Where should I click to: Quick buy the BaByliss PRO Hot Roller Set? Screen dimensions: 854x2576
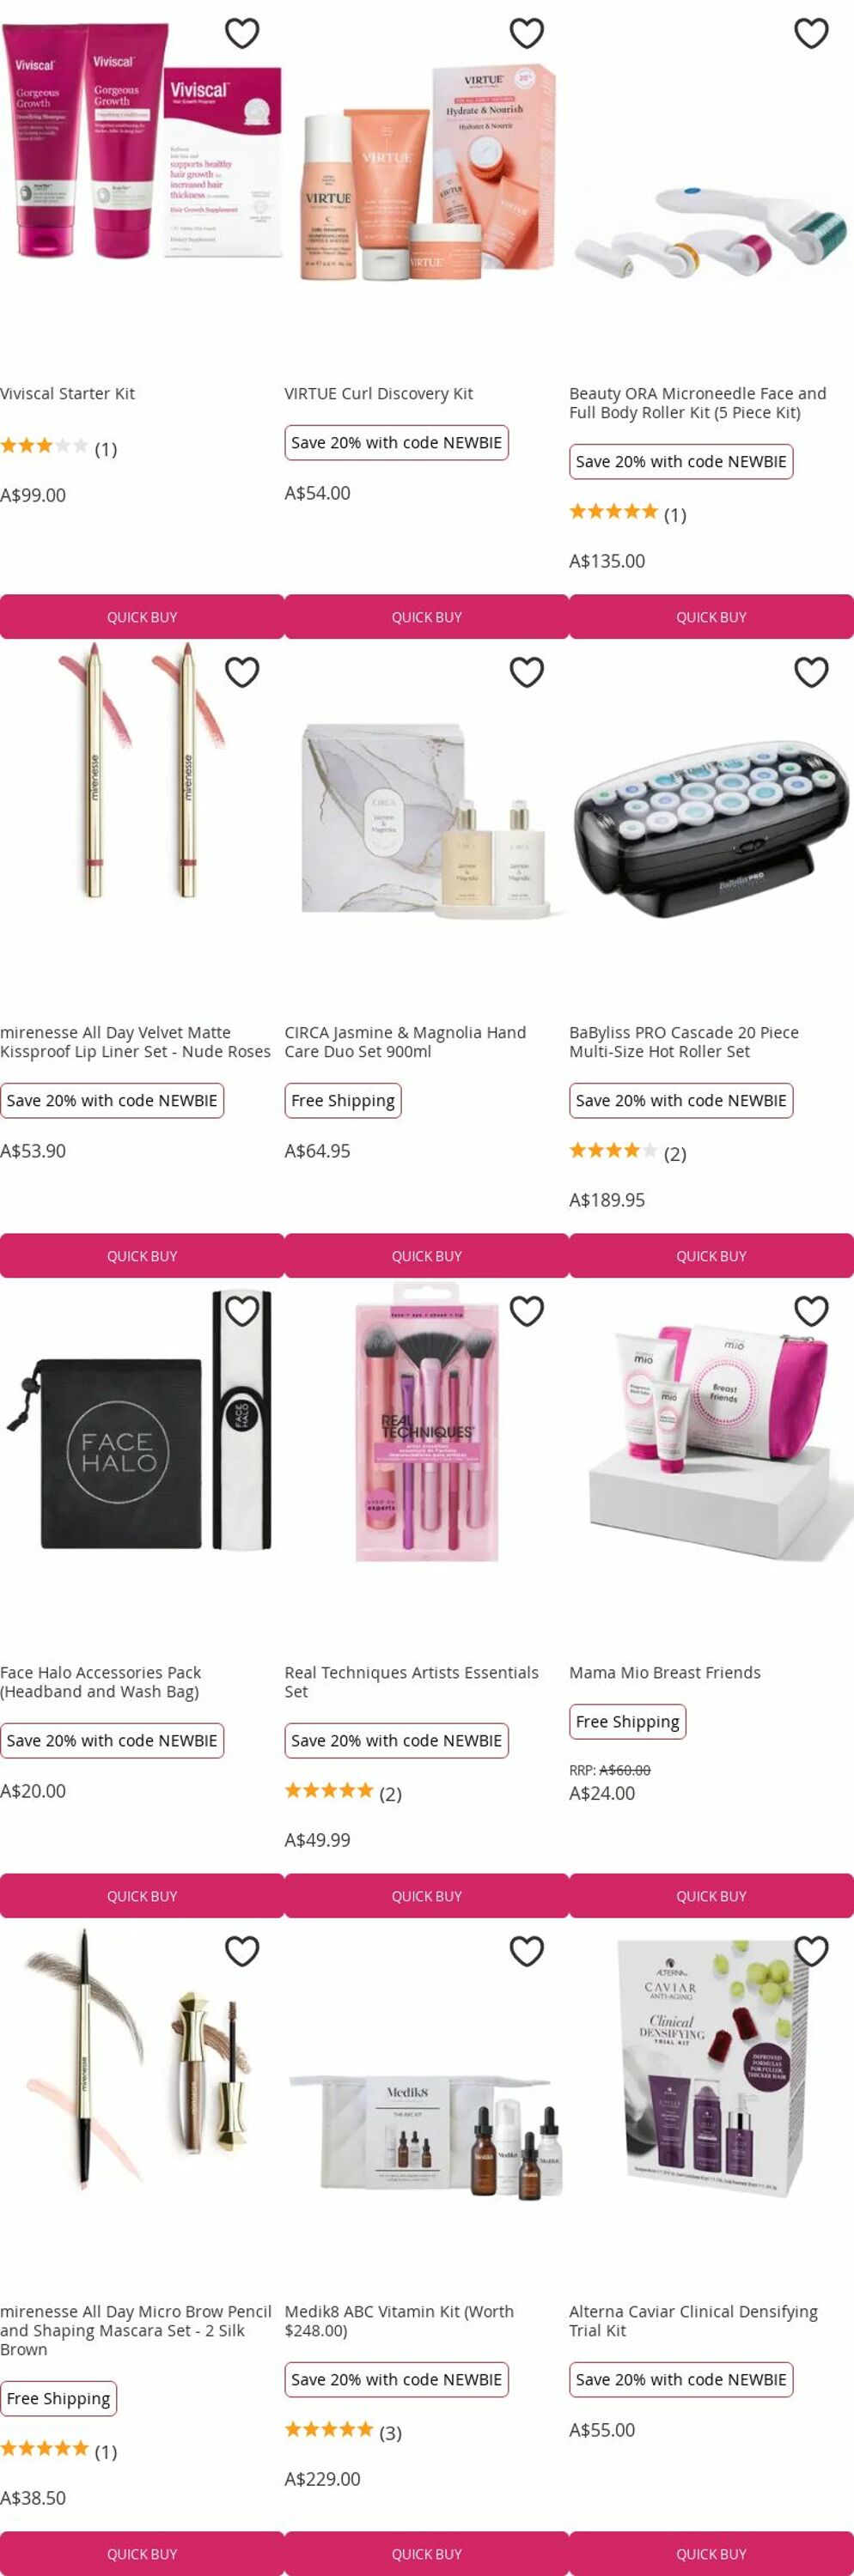(x=711, y=1256)
